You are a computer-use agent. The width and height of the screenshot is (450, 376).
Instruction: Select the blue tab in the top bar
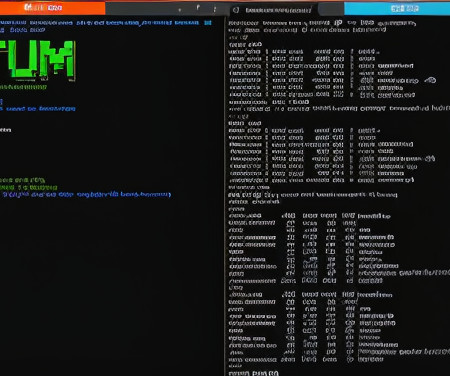[397, 8]
